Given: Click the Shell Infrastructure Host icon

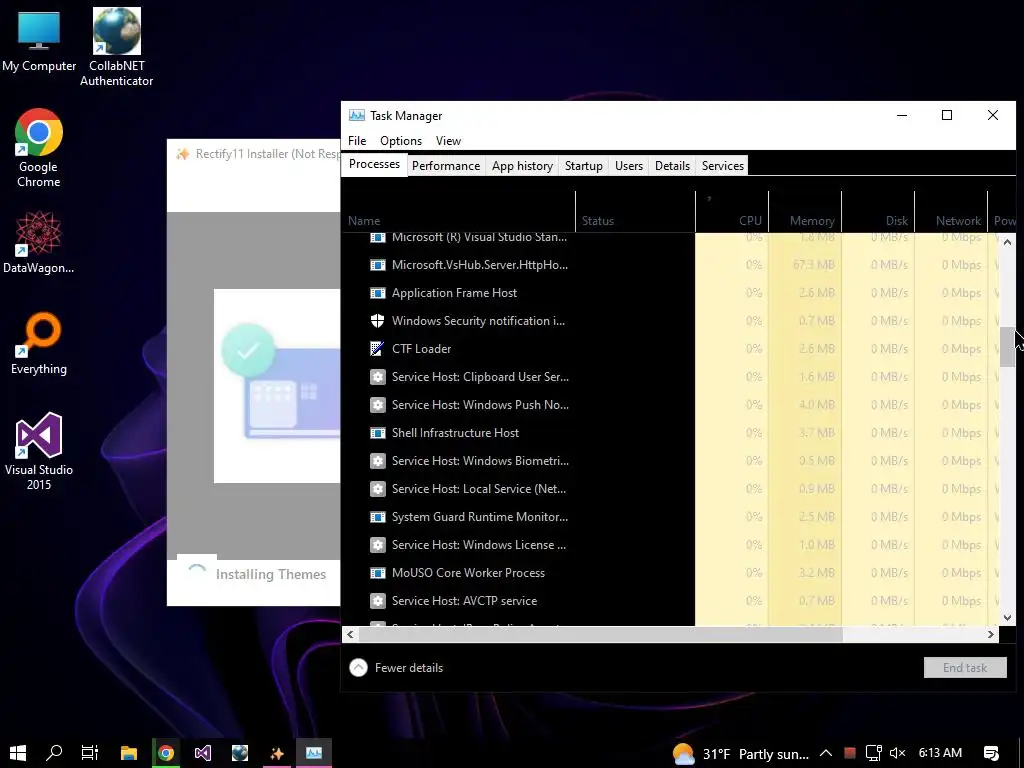Looking at the screenshot, I should tap(377, 433).
